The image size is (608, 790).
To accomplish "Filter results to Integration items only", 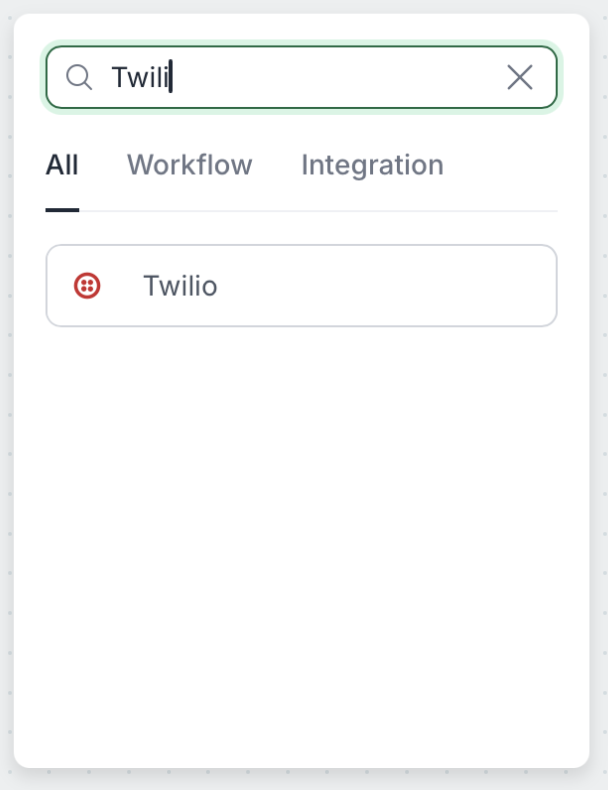I will (372, 165).
